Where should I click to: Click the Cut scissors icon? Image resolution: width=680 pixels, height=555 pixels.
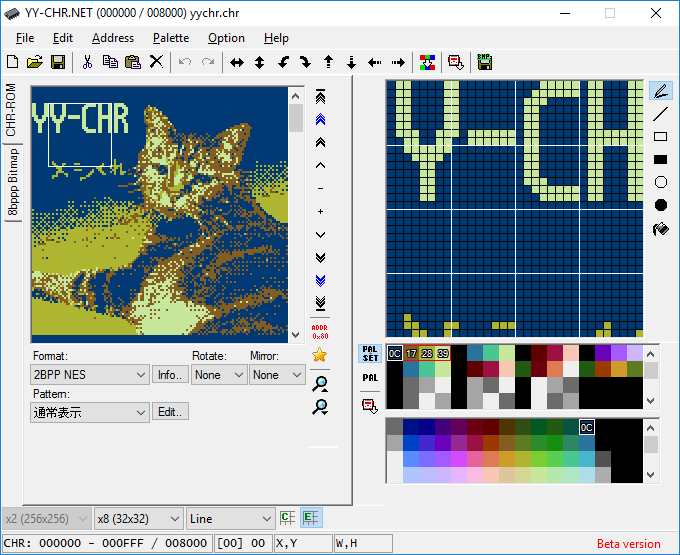pyautogui.click(x=87, y=62)
